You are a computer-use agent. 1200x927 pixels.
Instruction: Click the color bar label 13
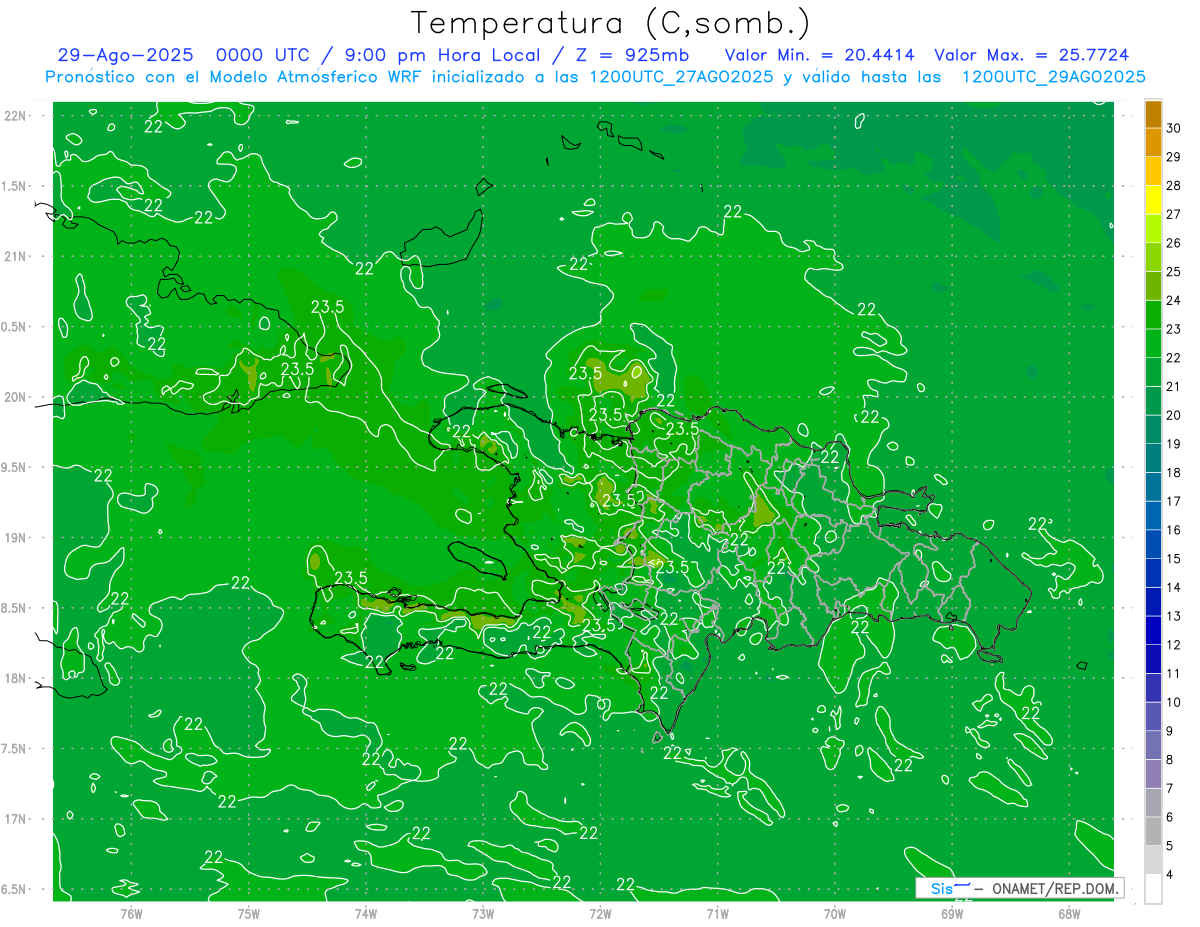[x=1174, y=616]
